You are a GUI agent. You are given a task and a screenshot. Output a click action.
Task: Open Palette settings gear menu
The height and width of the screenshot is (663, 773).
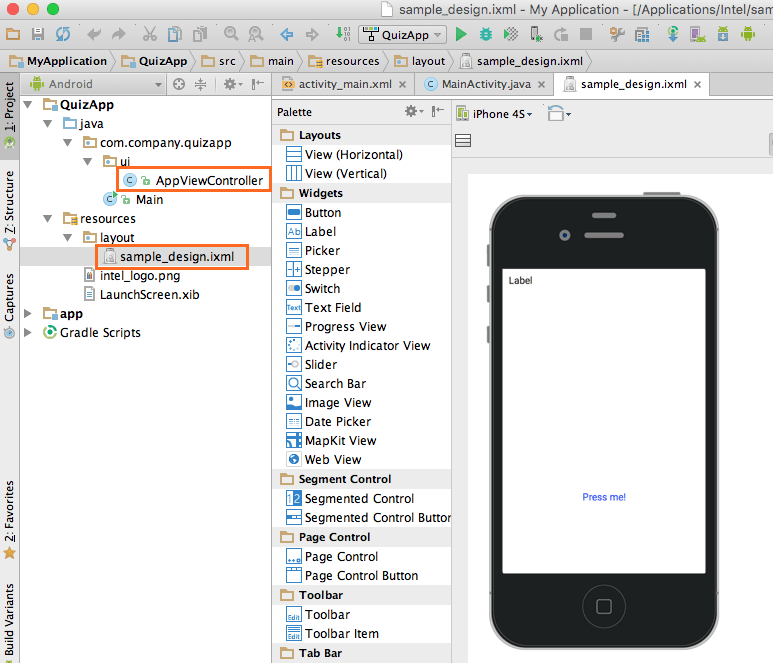(x=414, y=111)
